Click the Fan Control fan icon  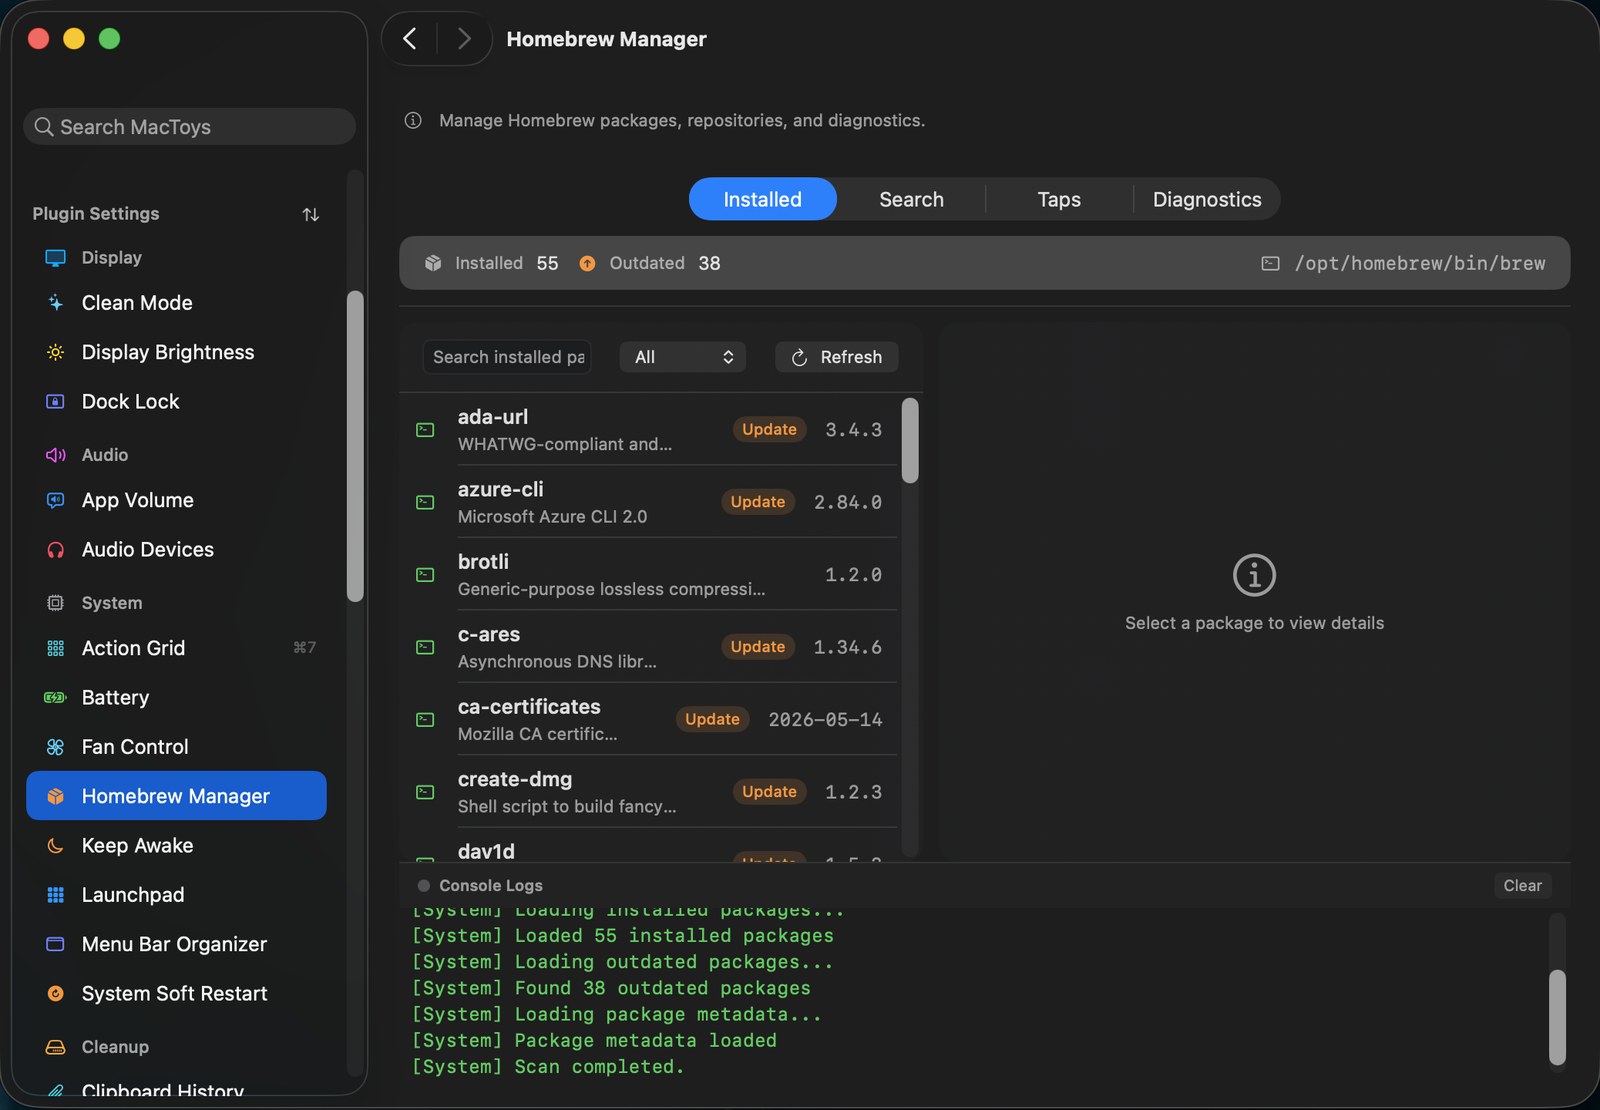click(x=55, y=747)
